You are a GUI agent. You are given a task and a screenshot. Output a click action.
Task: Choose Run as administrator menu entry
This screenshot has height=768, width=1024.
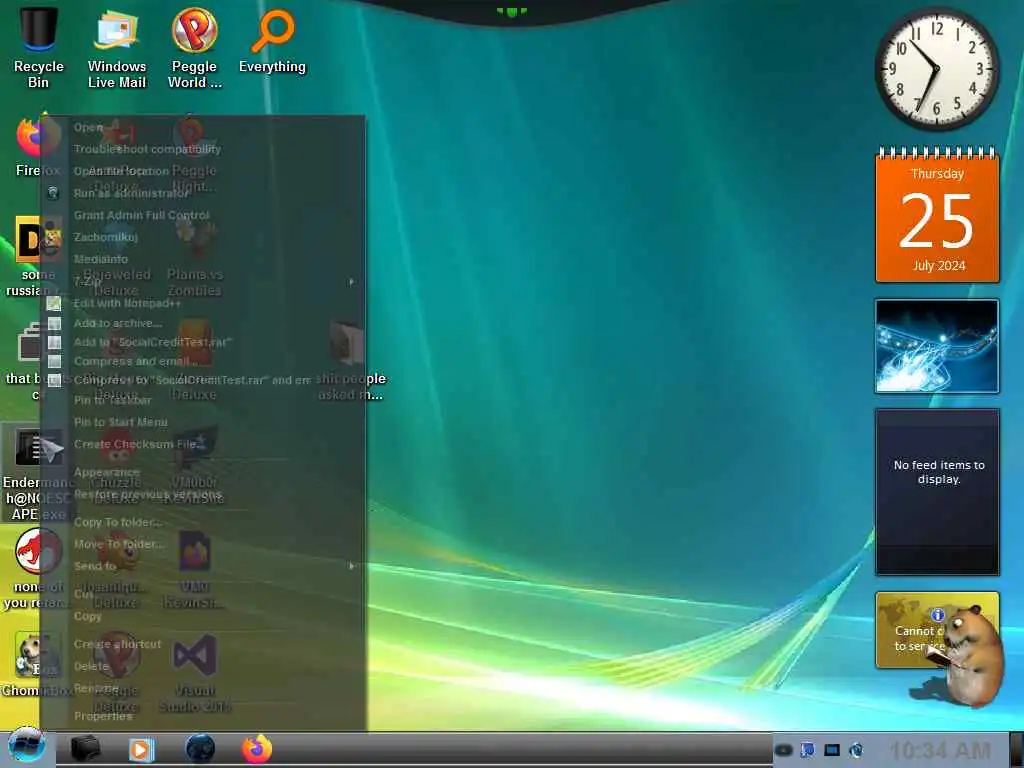click(202, 193)
